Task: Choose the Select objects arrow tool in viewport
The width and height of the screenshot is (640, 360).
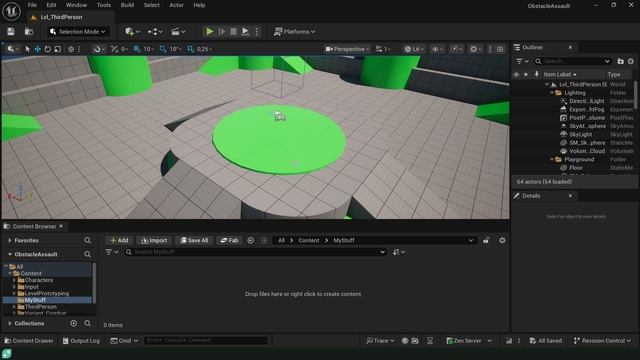Action: coord(27,49)
